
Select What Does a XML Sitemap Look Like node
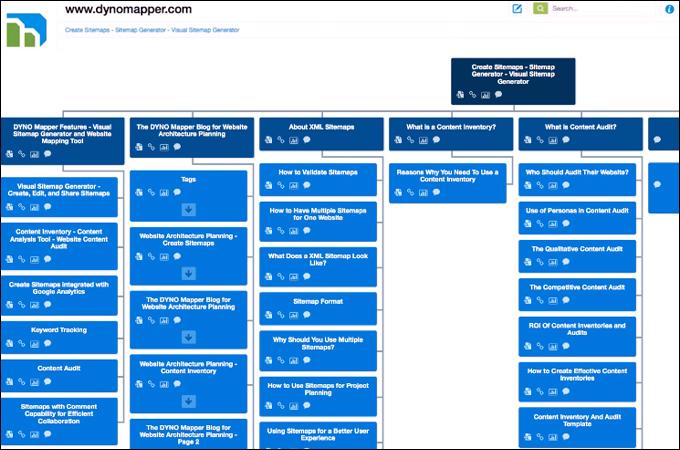point(318,267)
